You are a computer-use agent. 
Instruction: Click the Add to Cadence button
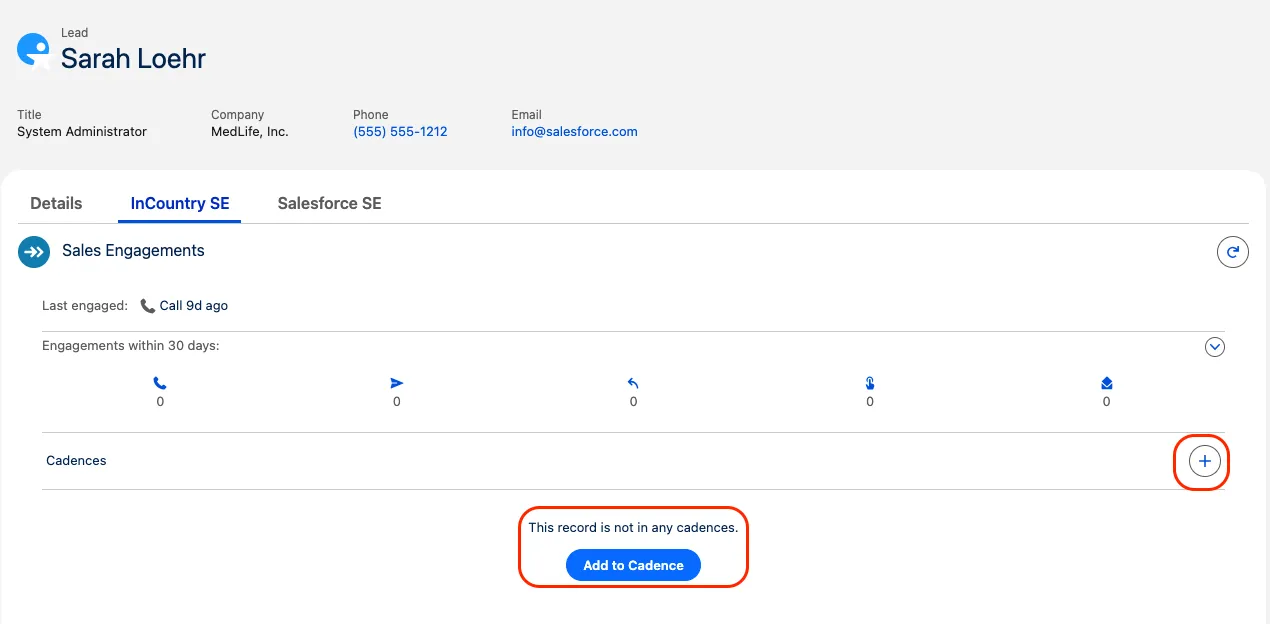click(633, 565)
